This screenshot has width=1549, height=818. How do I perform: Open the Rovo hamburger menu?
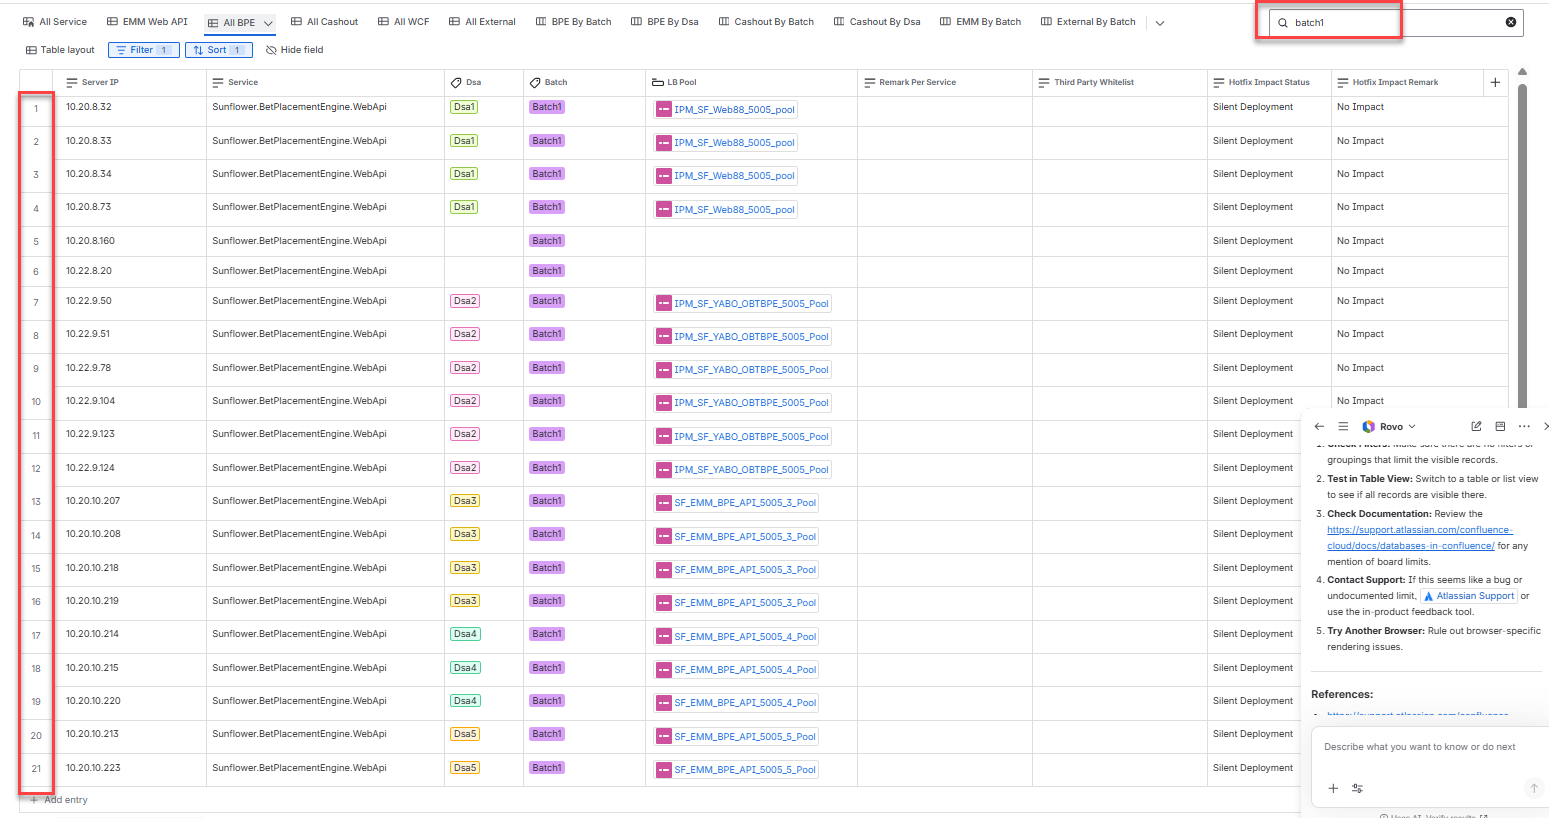(1343, 426)
